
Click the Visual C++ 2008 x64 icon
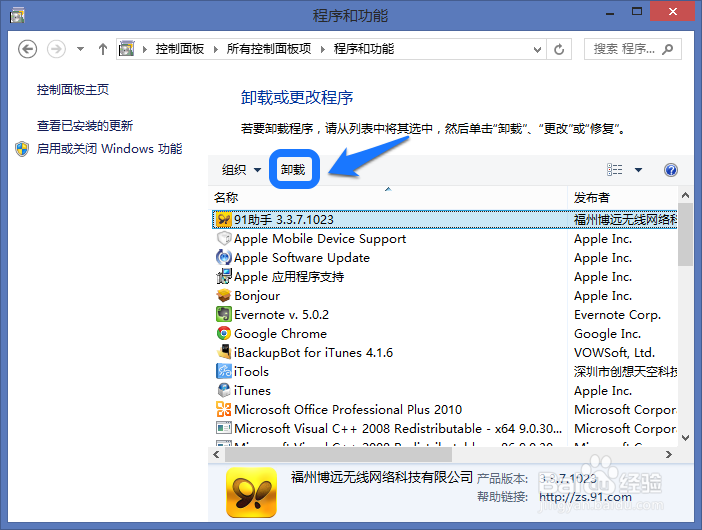click(x=223, y=428)
